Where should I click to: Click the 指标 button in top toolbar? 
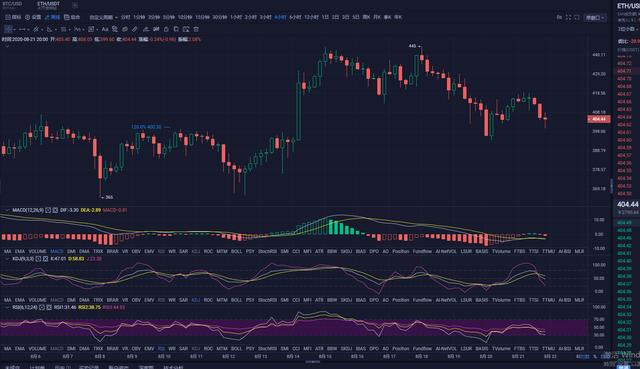coord(13,17)
